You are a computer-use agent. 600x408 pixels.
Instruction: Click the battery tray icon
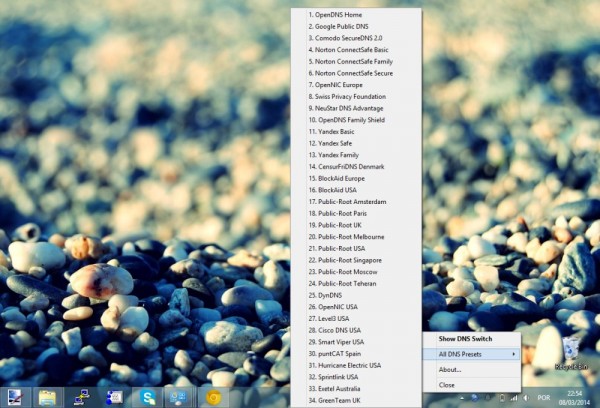coord(502,398)
